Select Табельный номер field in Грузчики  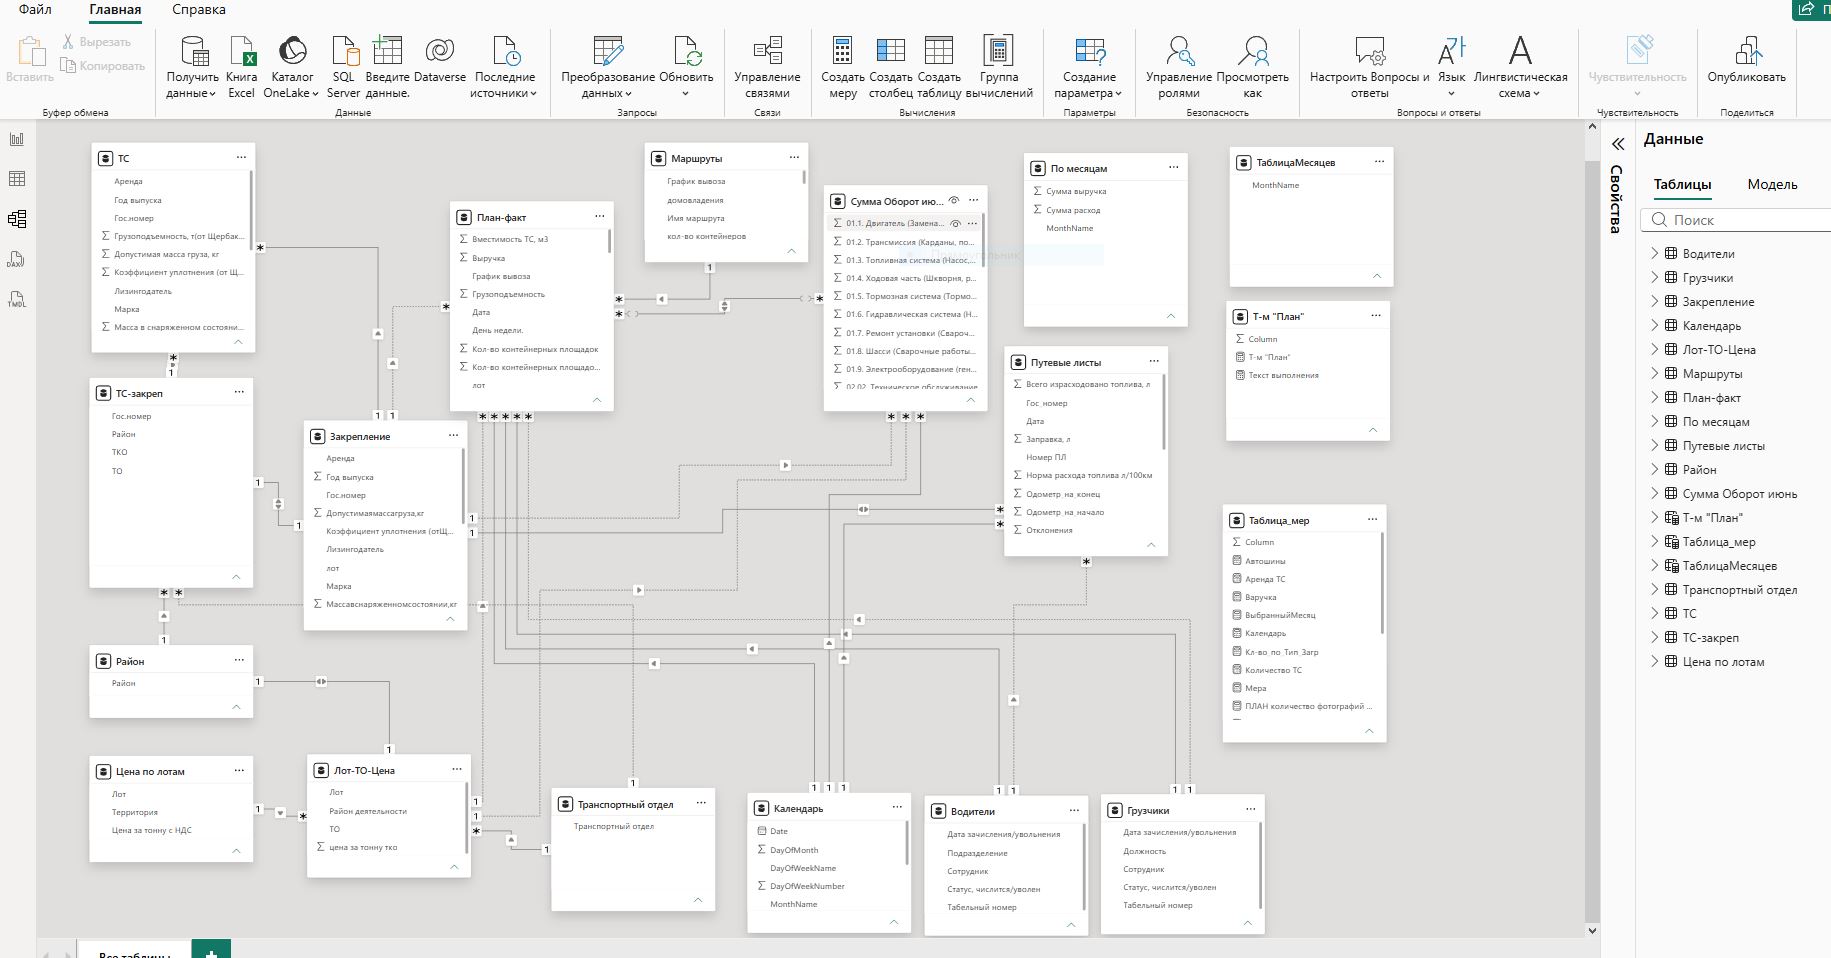(1157, 905)
